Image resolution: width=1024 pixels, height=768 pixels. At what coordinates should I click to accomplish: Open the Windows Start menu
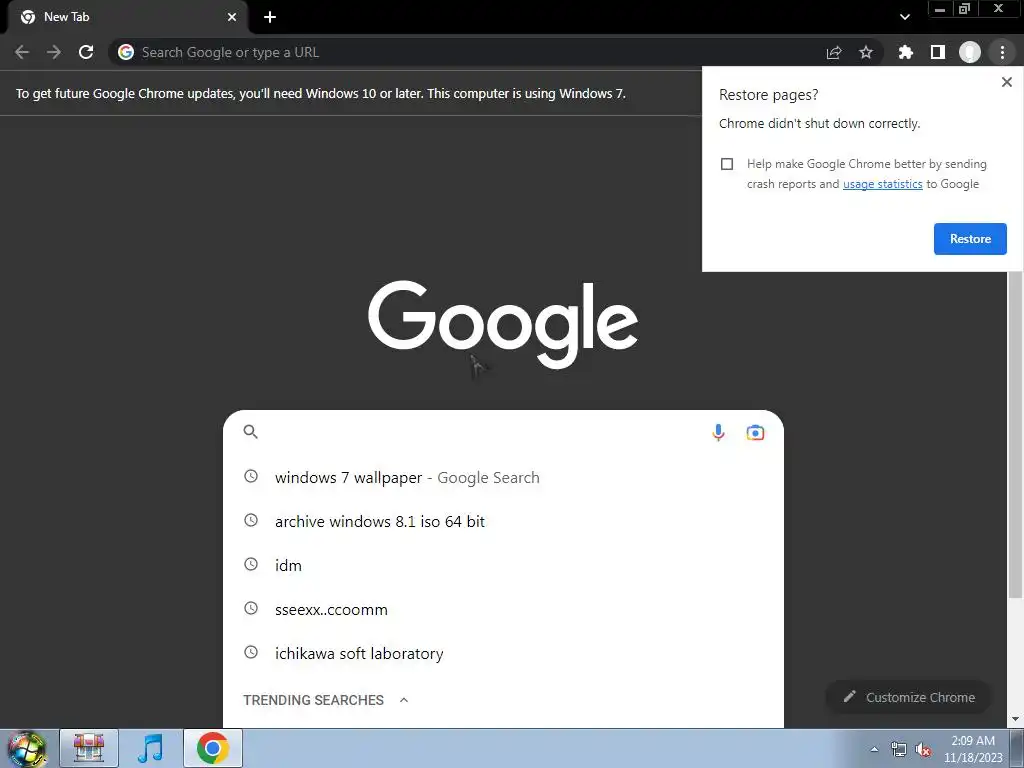point(27,748)
